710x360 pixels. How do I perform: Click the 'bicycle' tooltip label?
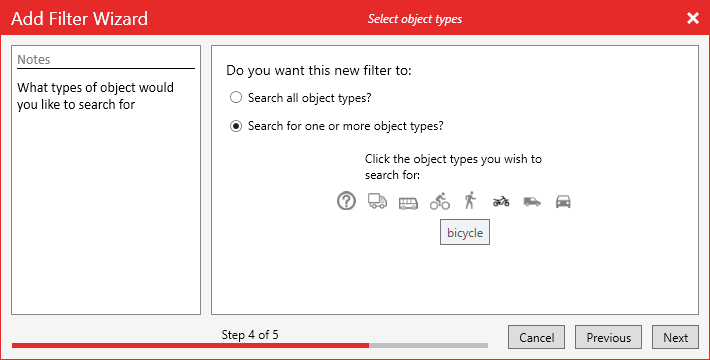(465, 232)
